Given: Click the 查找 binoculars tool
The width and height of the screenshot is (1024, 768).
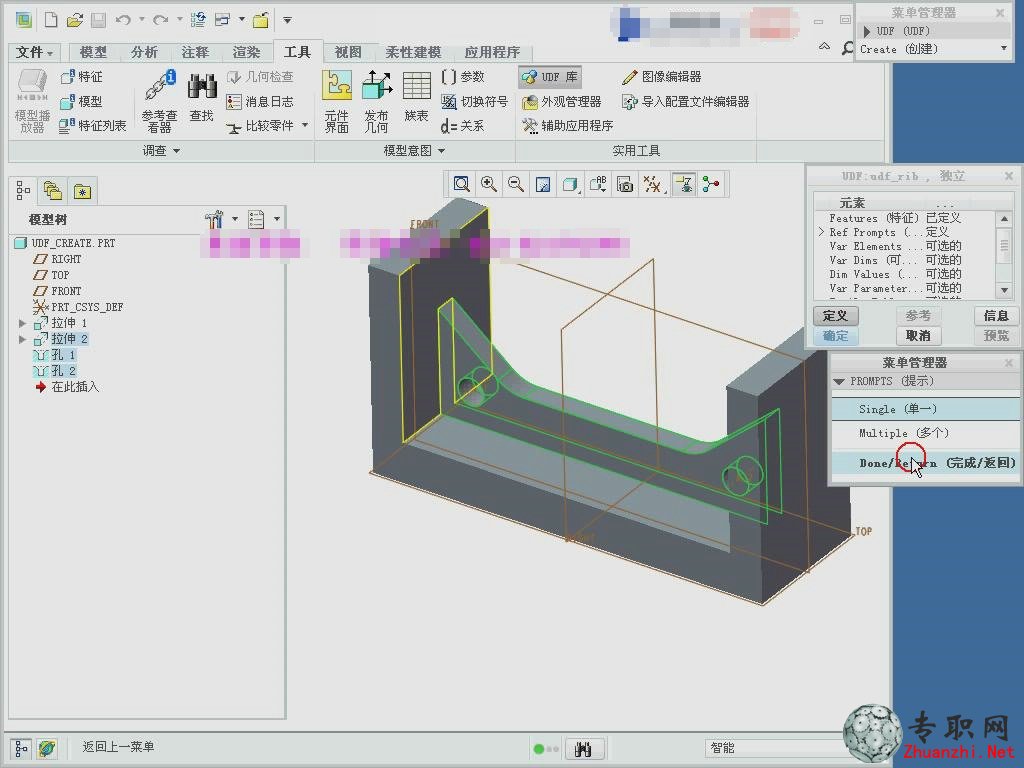Looking at the screenshot, I should click(202, 98).
